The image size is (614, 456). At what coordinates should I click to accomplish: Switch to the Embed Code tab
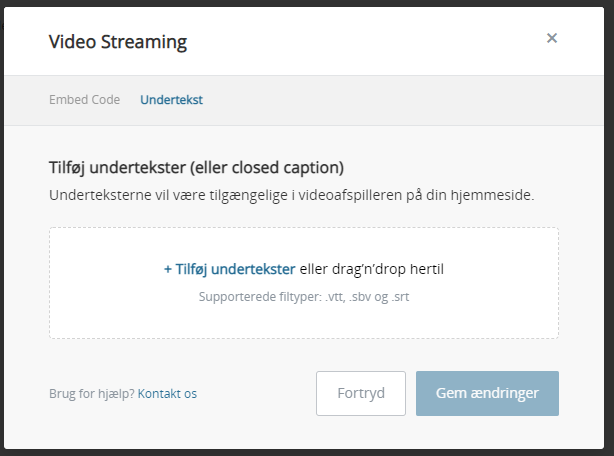point(84,100)
